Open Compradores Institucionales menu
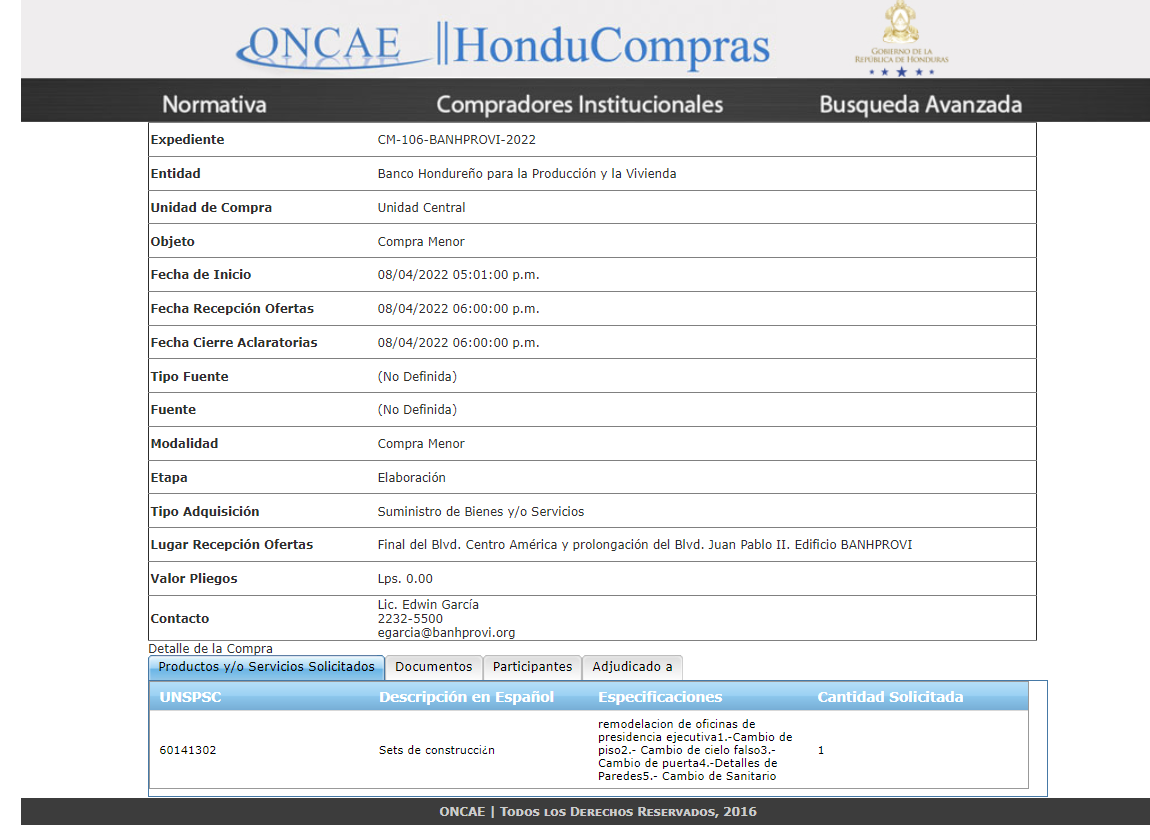 (x=579, y=104)
